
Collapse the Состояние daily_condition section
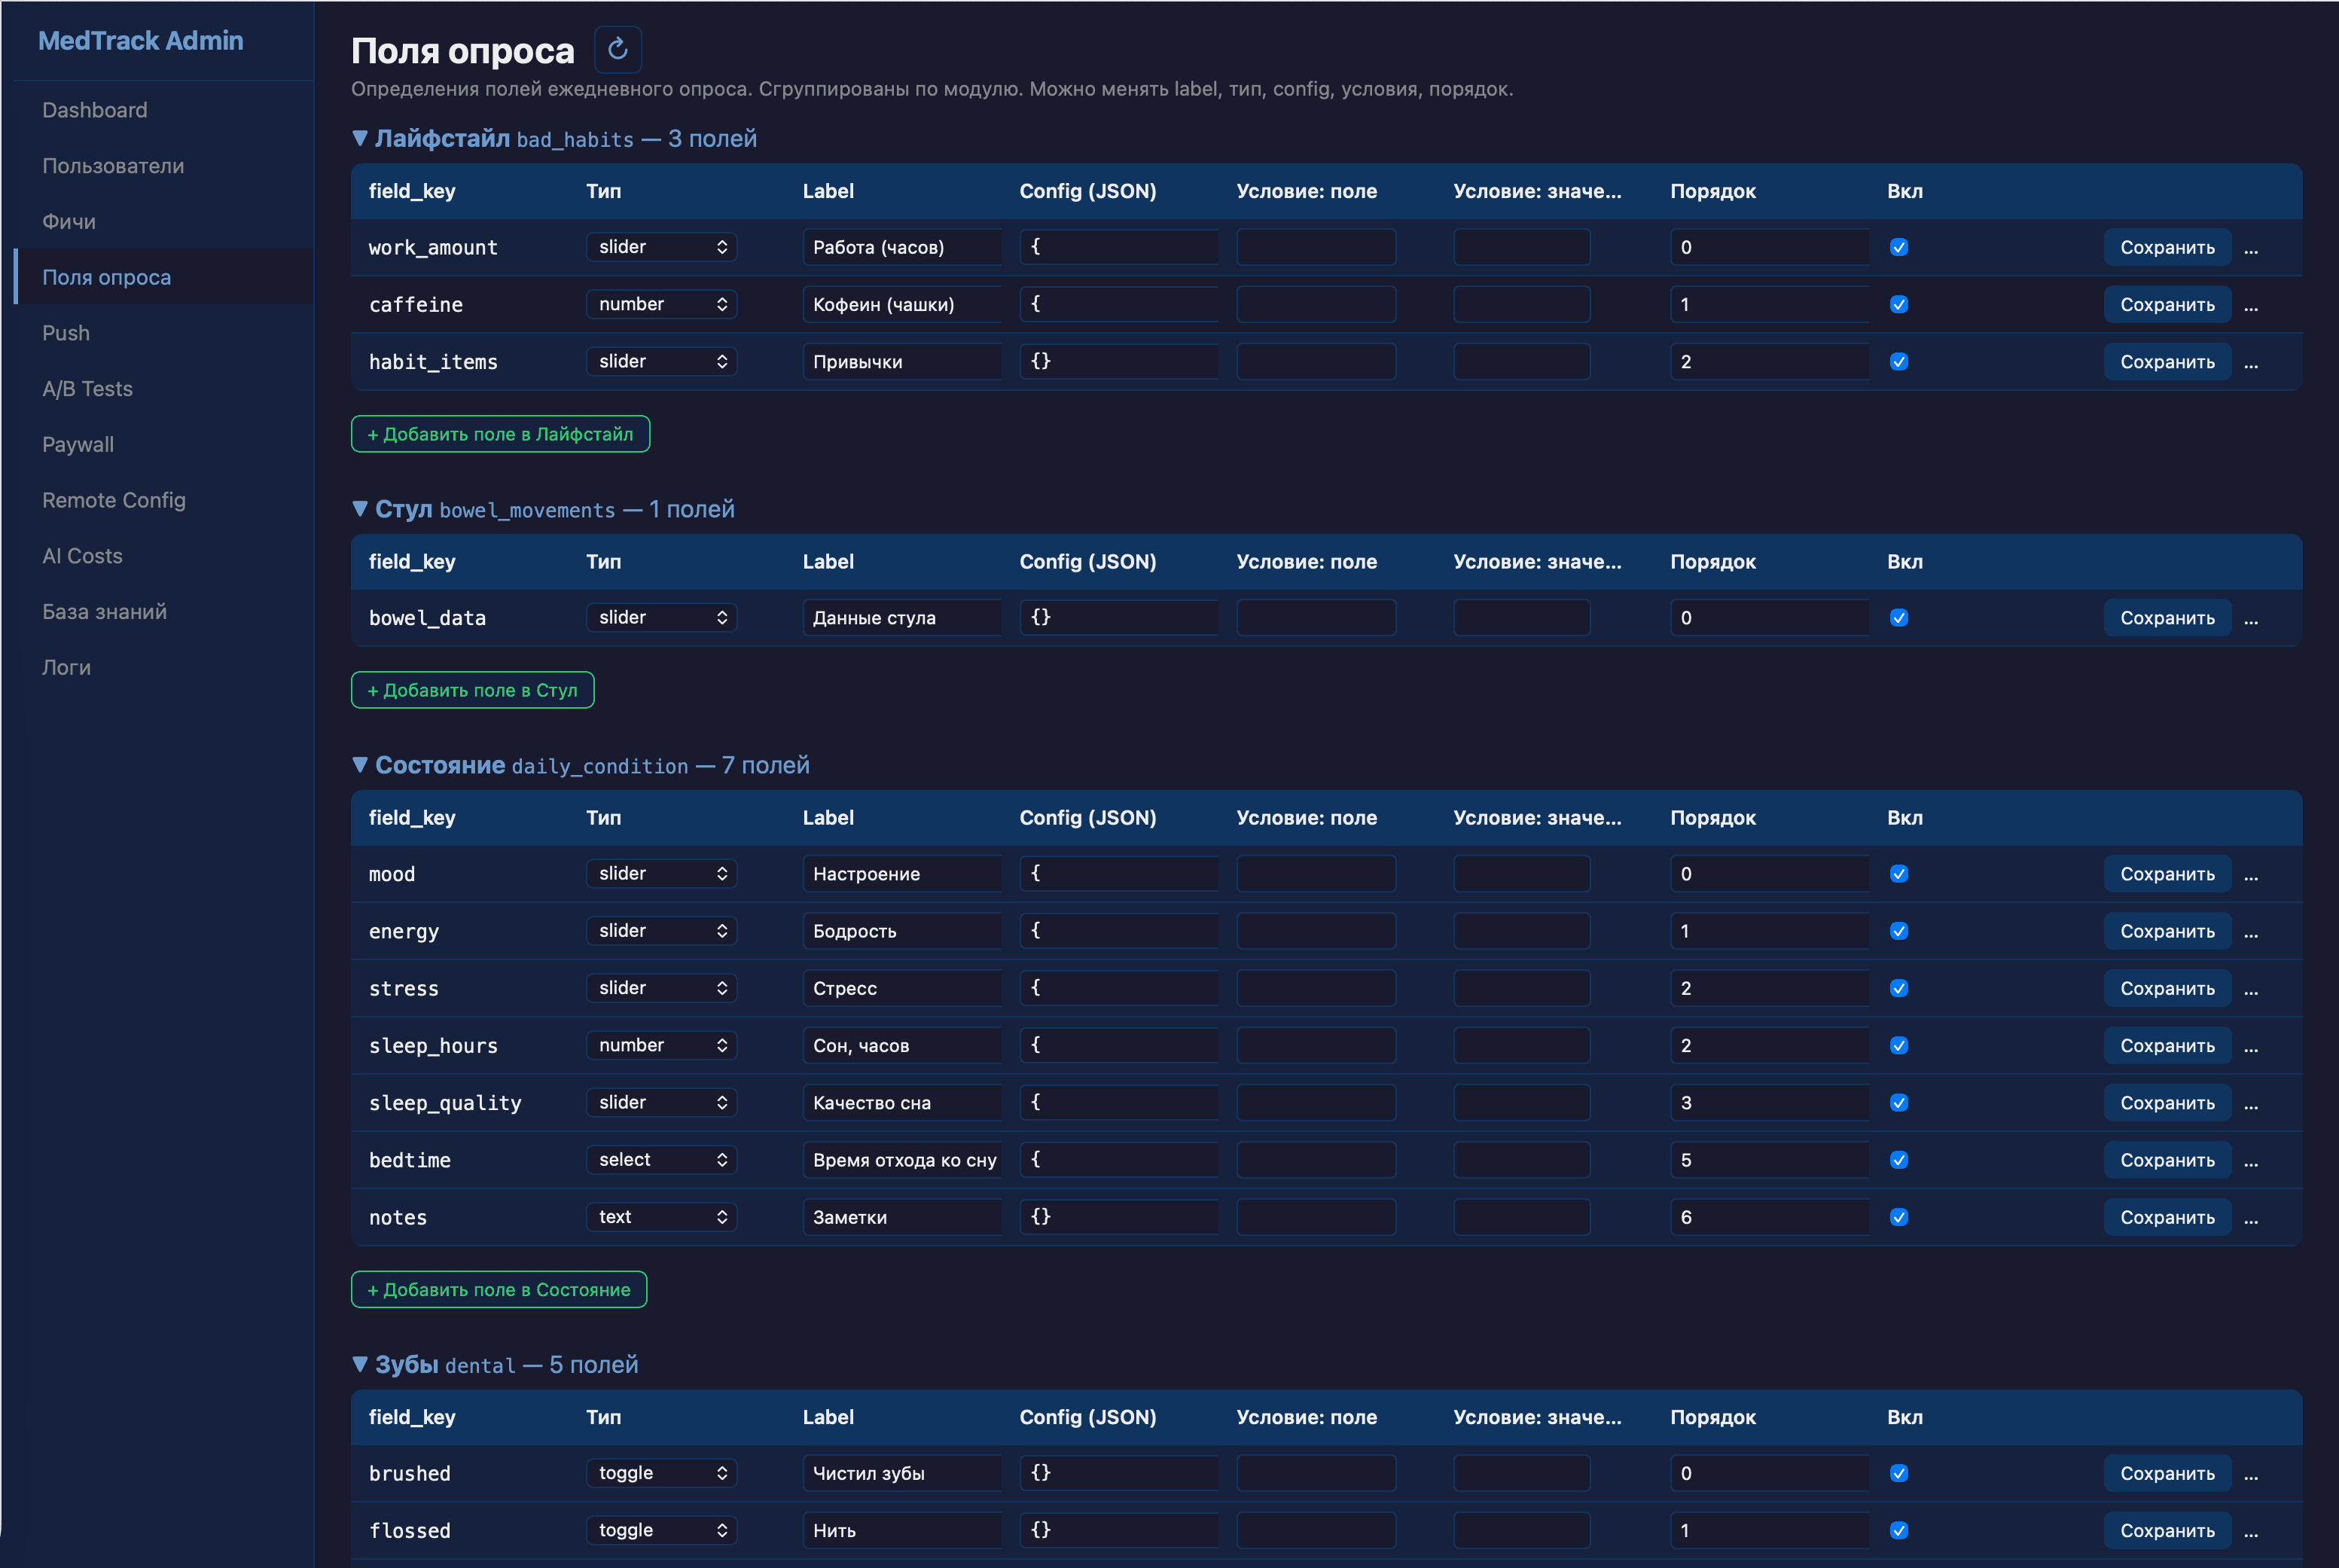pos(361,765)
